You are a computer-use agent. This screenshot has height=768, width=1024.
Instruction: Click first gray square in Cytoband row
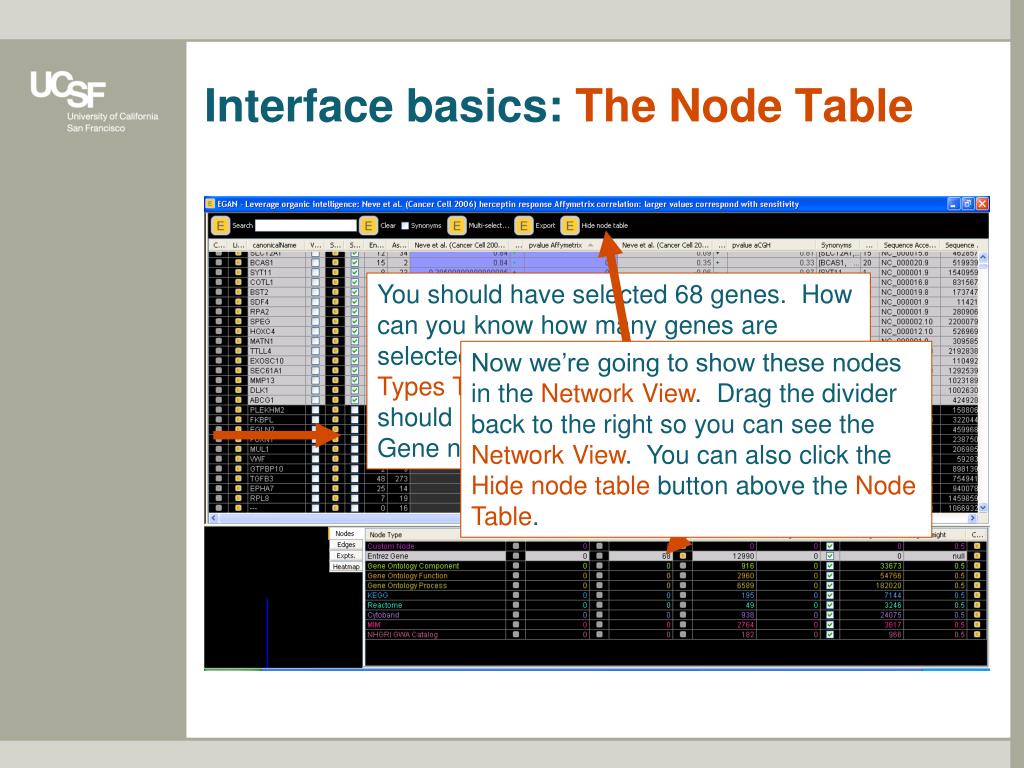(x=516, y=615)
